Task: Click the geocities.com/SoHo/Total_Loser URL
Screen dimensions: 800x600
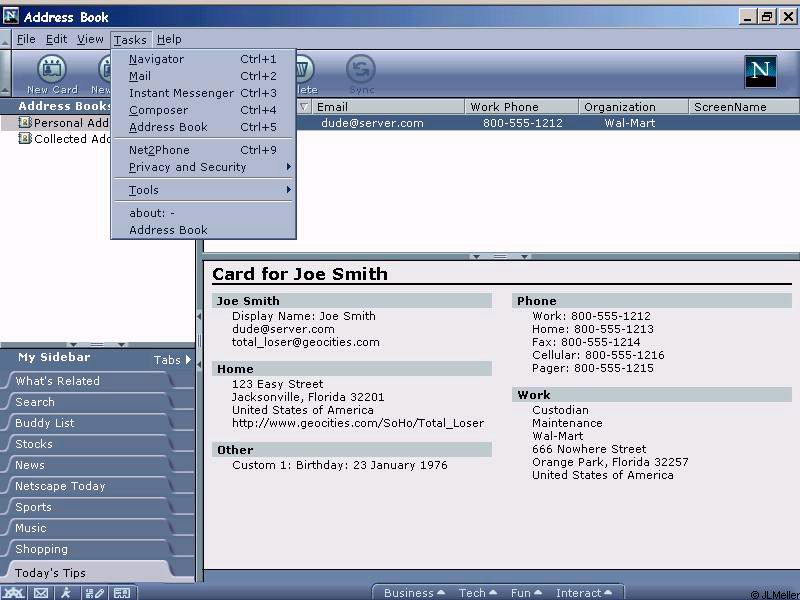Action: [358, 423]
